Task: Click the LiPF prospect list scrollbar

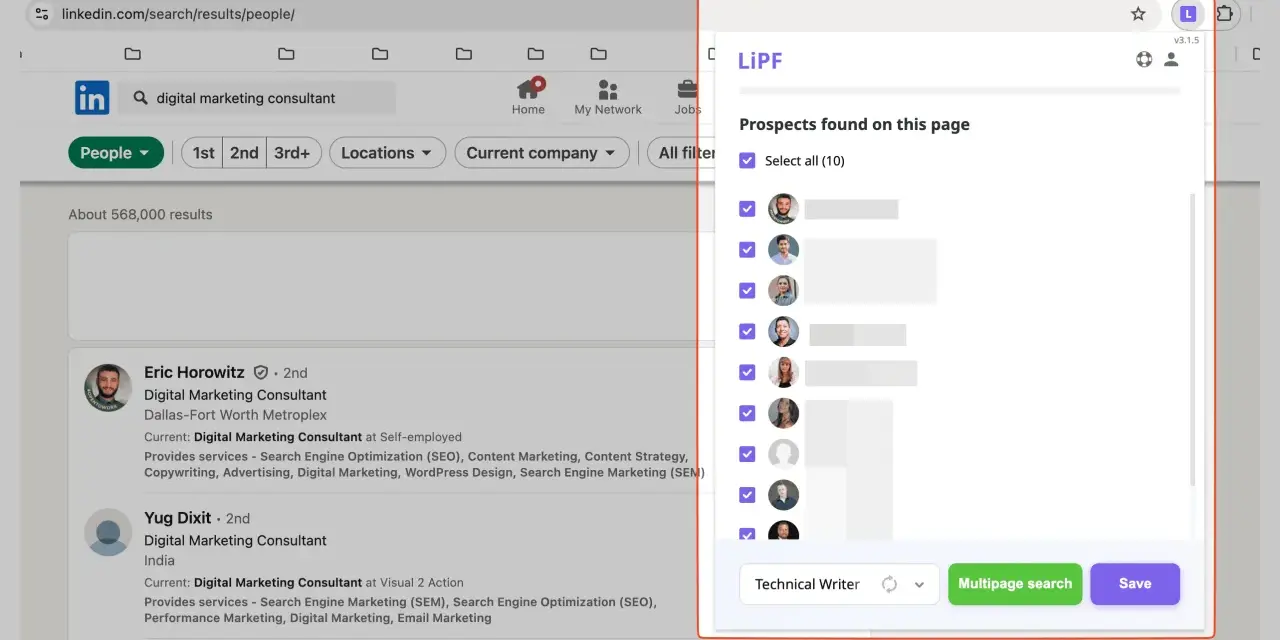Action: tap(1192, 340)
